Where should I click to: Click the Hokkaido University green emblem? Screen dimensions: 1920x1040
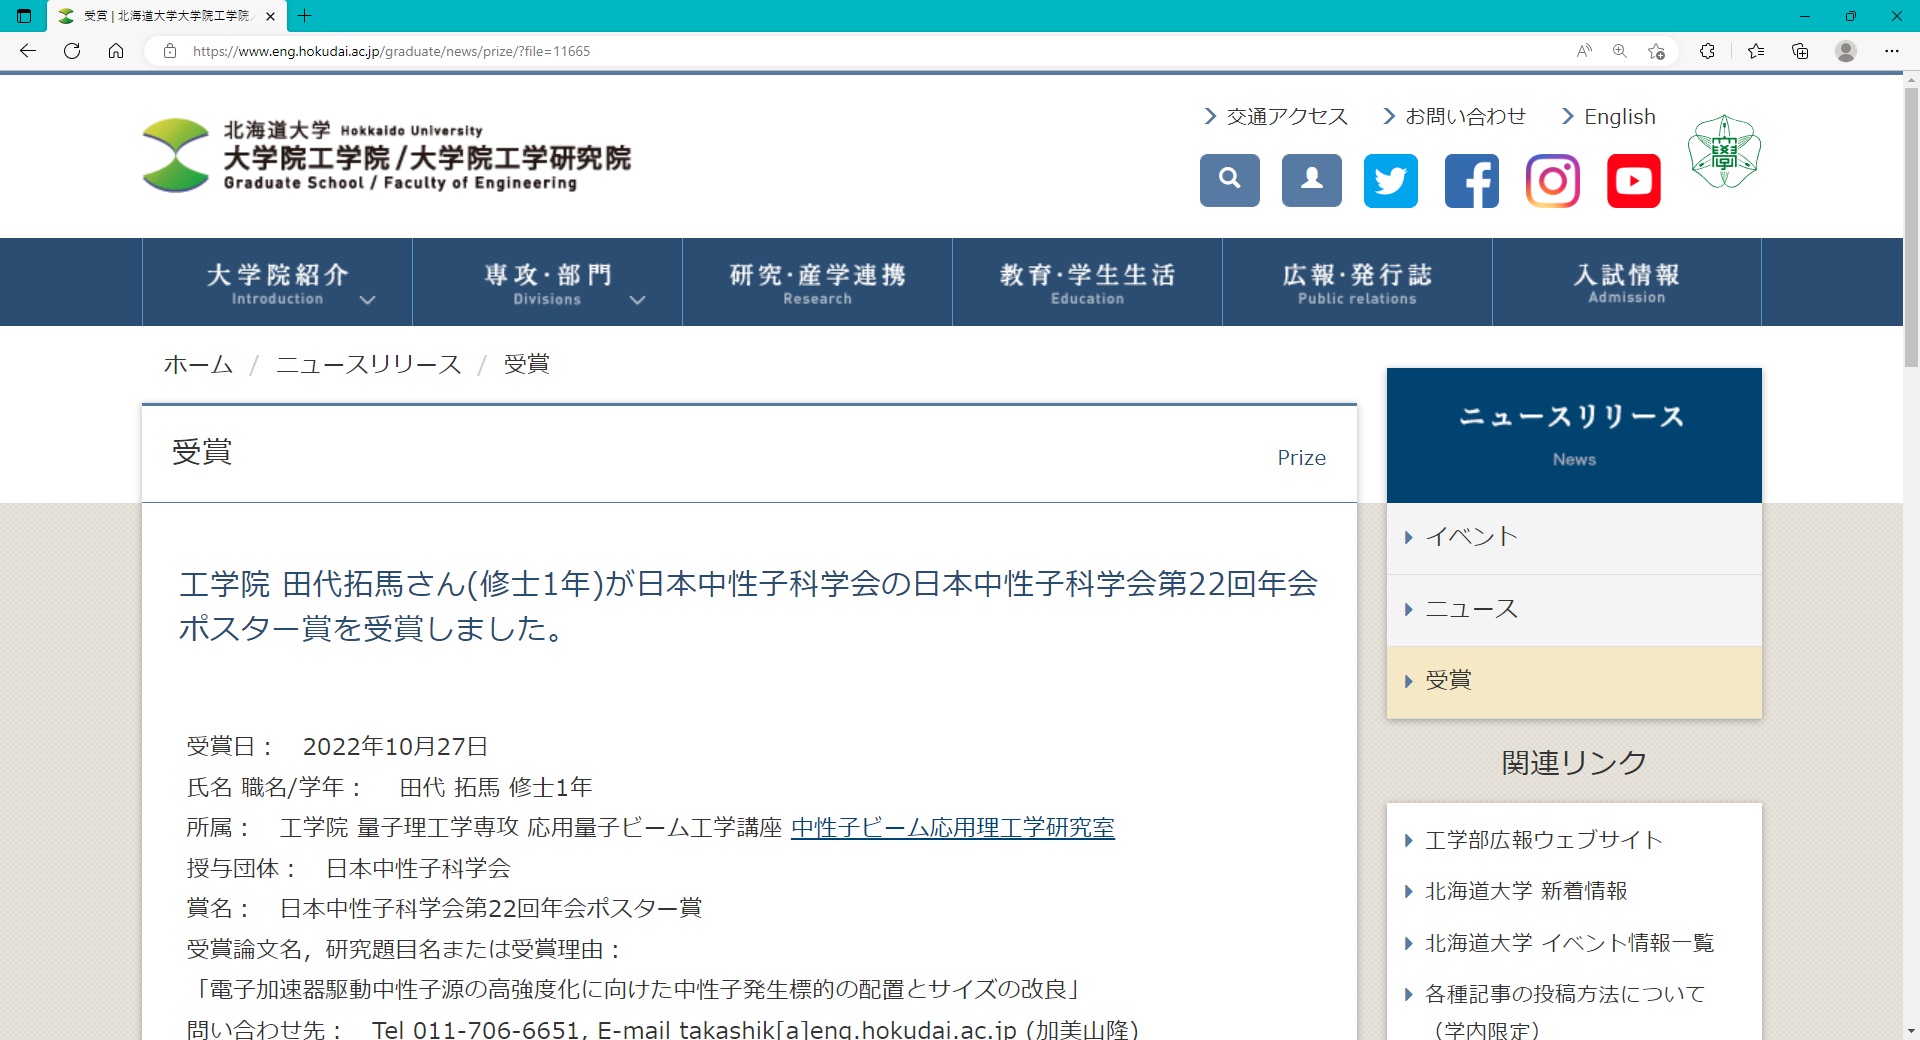pos(1724,152)
